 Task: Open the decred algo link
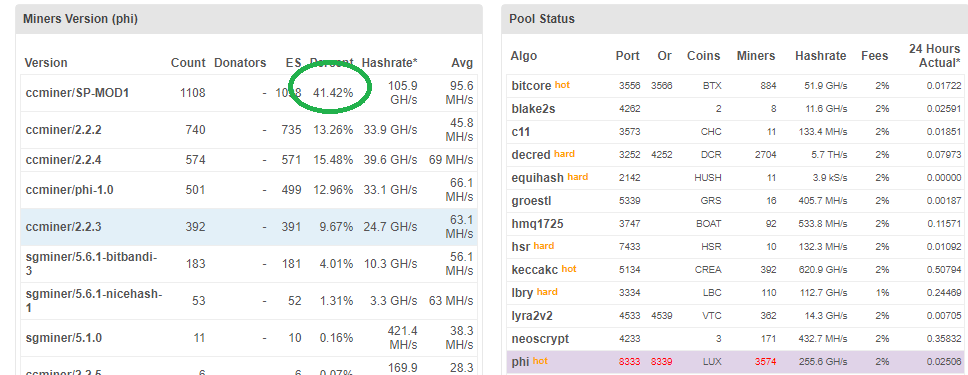pyautogui.click(x=531, y=154)
